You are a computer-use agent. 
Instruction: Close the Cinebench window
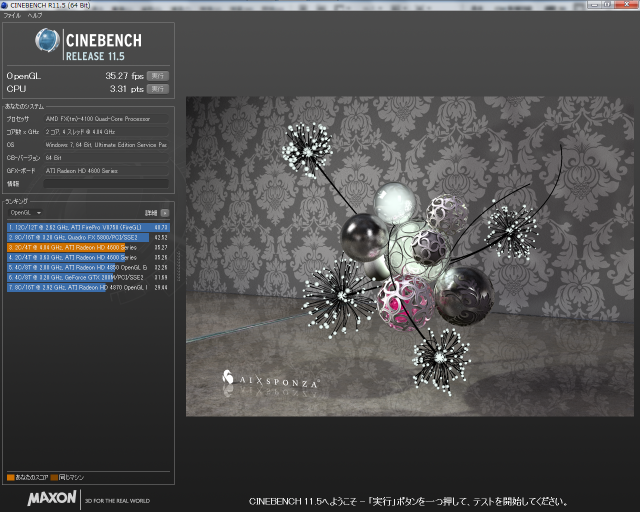[626, 4]
